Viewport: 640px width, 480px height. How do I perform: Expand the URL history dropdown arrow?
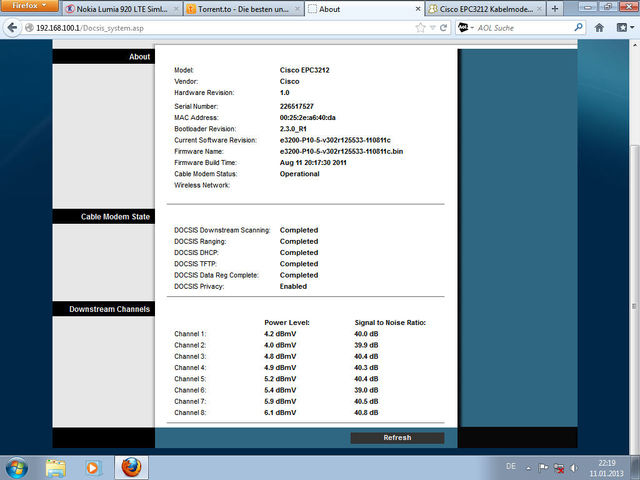[429, 28]
